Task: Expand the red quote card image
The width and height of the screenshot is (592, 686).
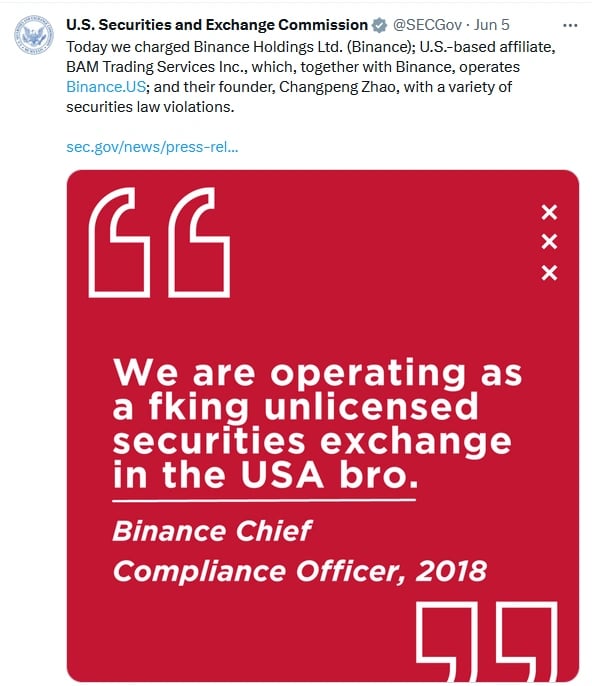Action: tap(323, 426)
